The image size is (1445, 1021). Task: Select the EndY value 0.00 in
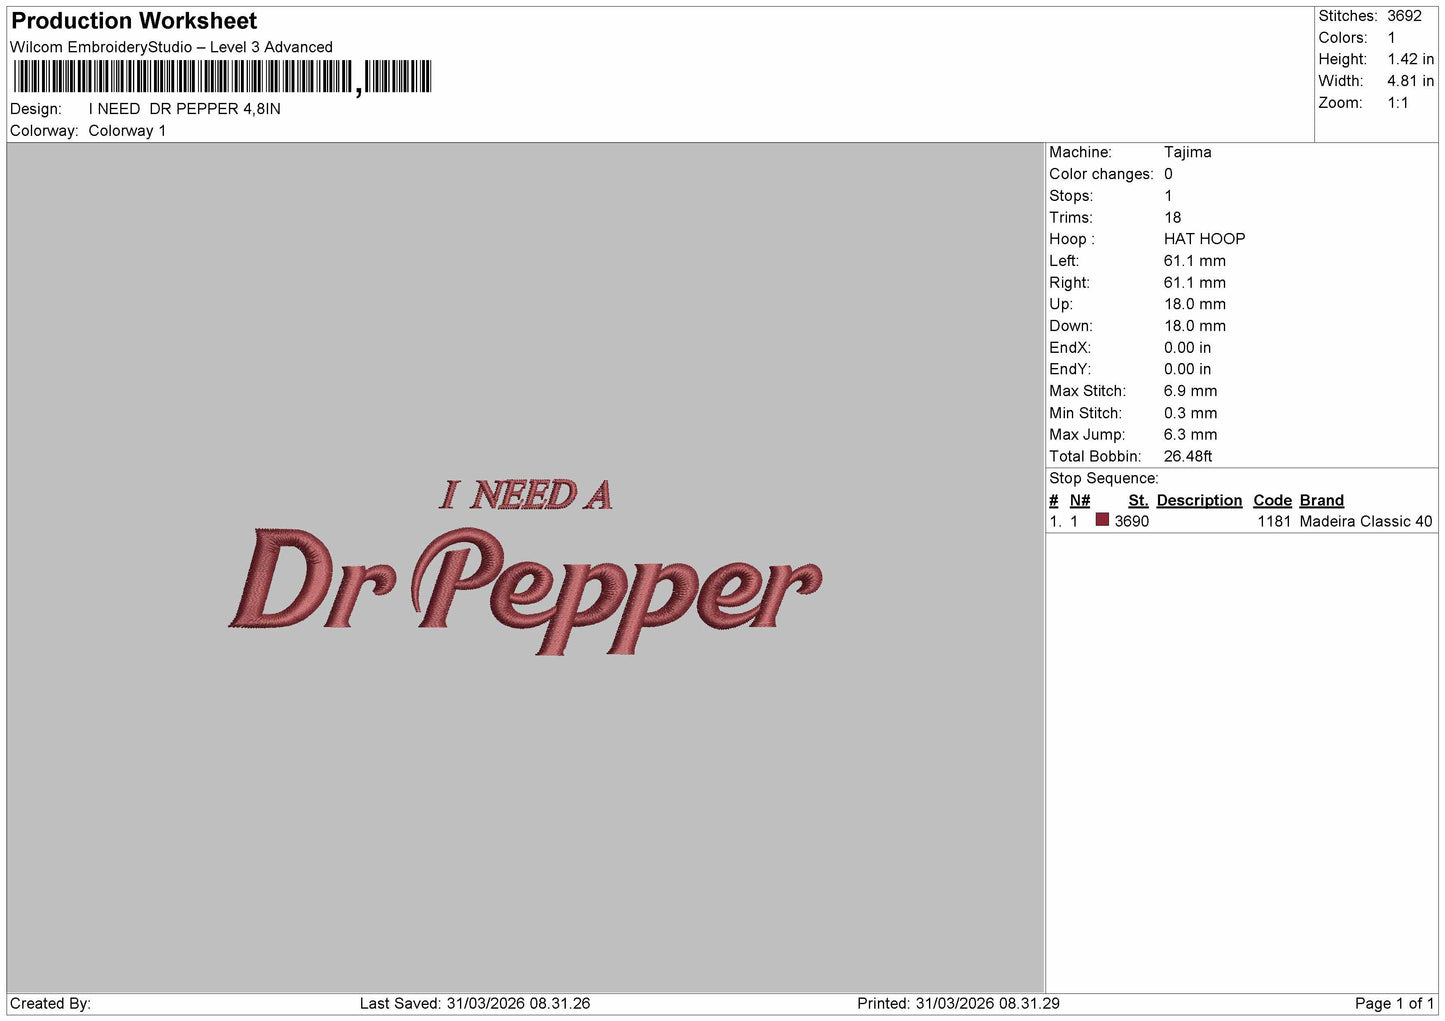[x=1187, y=369]
